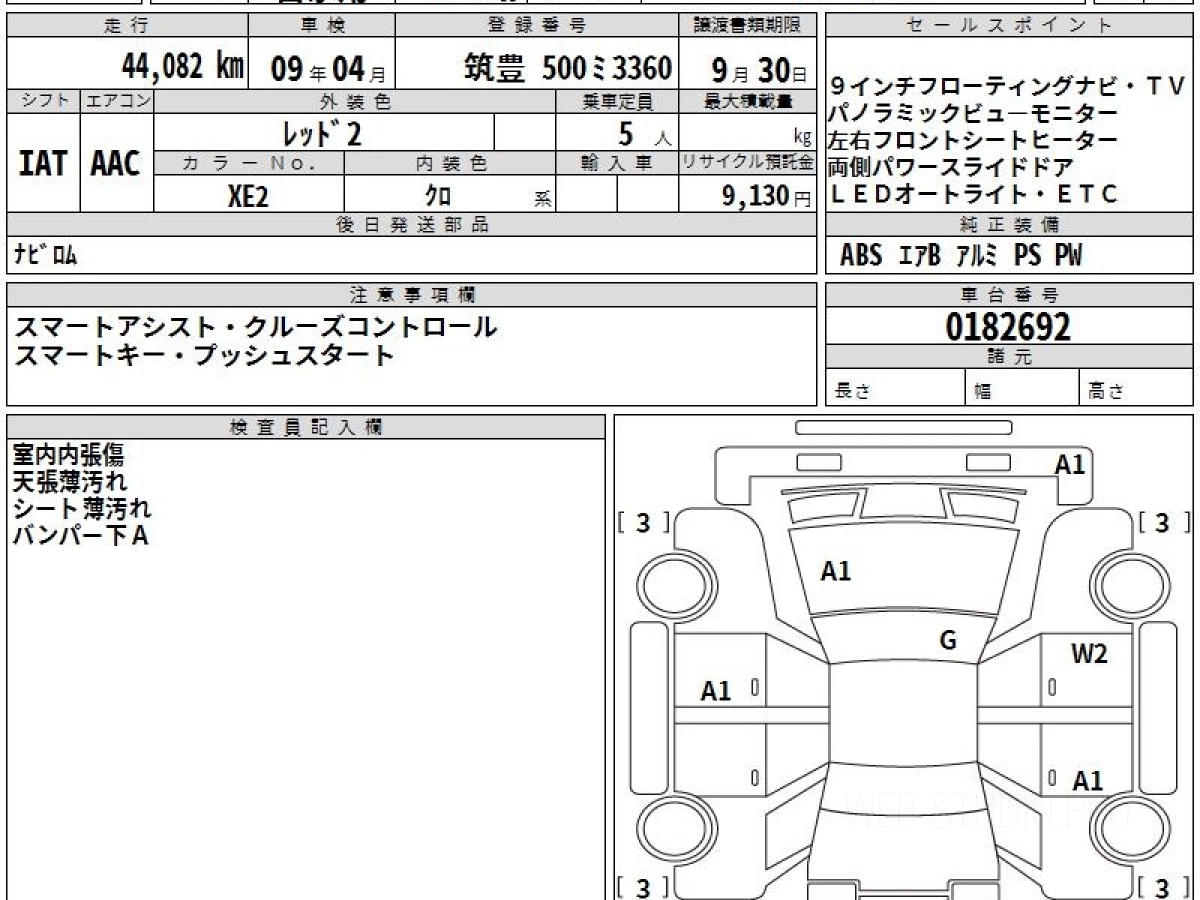Select the A1 mark on the hood

[x=835, y=572]
